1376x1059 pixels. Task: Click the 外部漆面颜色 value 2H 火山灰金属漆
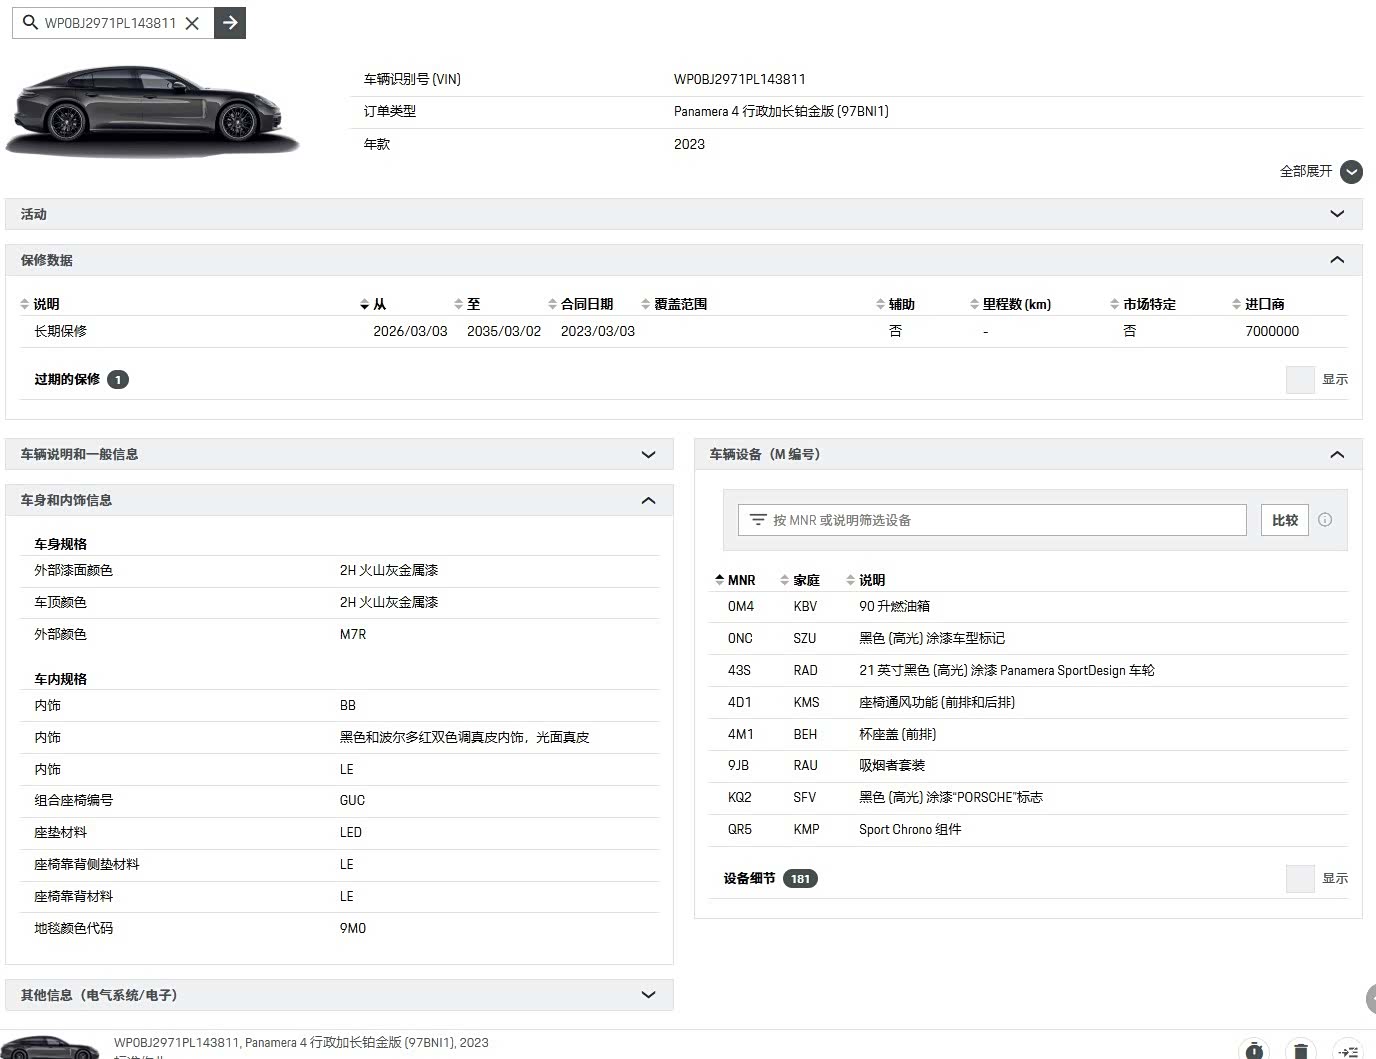click(x=389, y=571)
